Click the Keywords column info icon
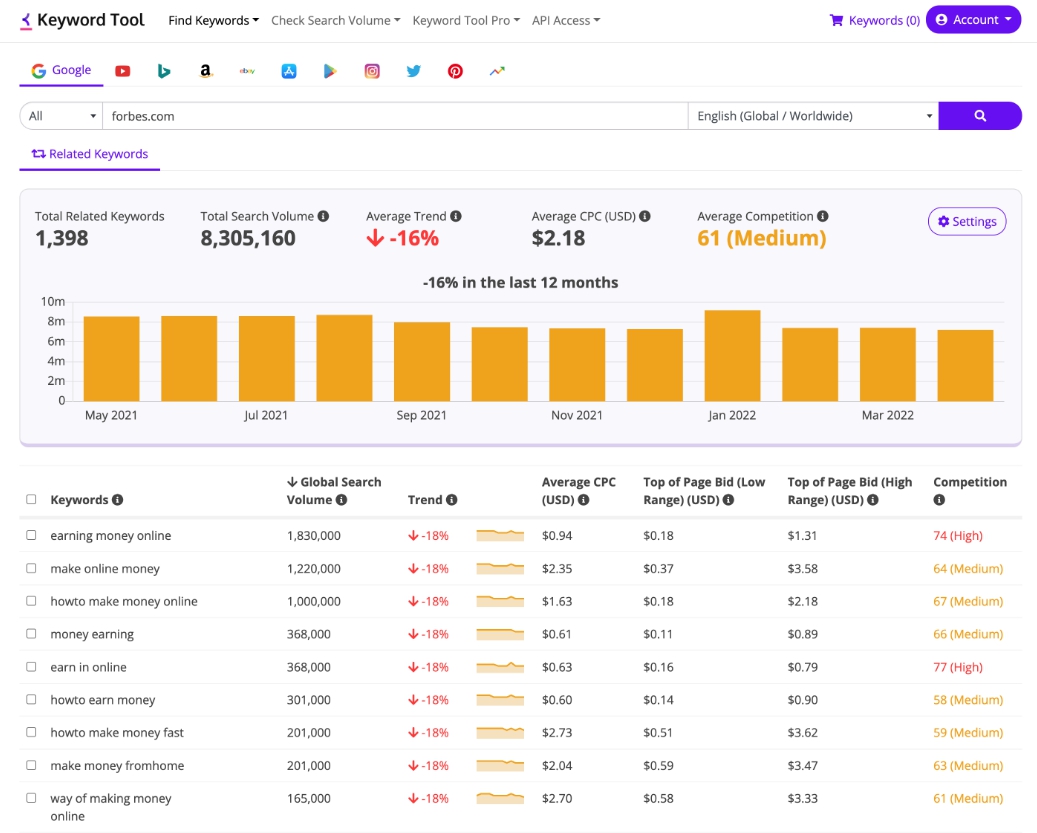 (x=118, y=500)
